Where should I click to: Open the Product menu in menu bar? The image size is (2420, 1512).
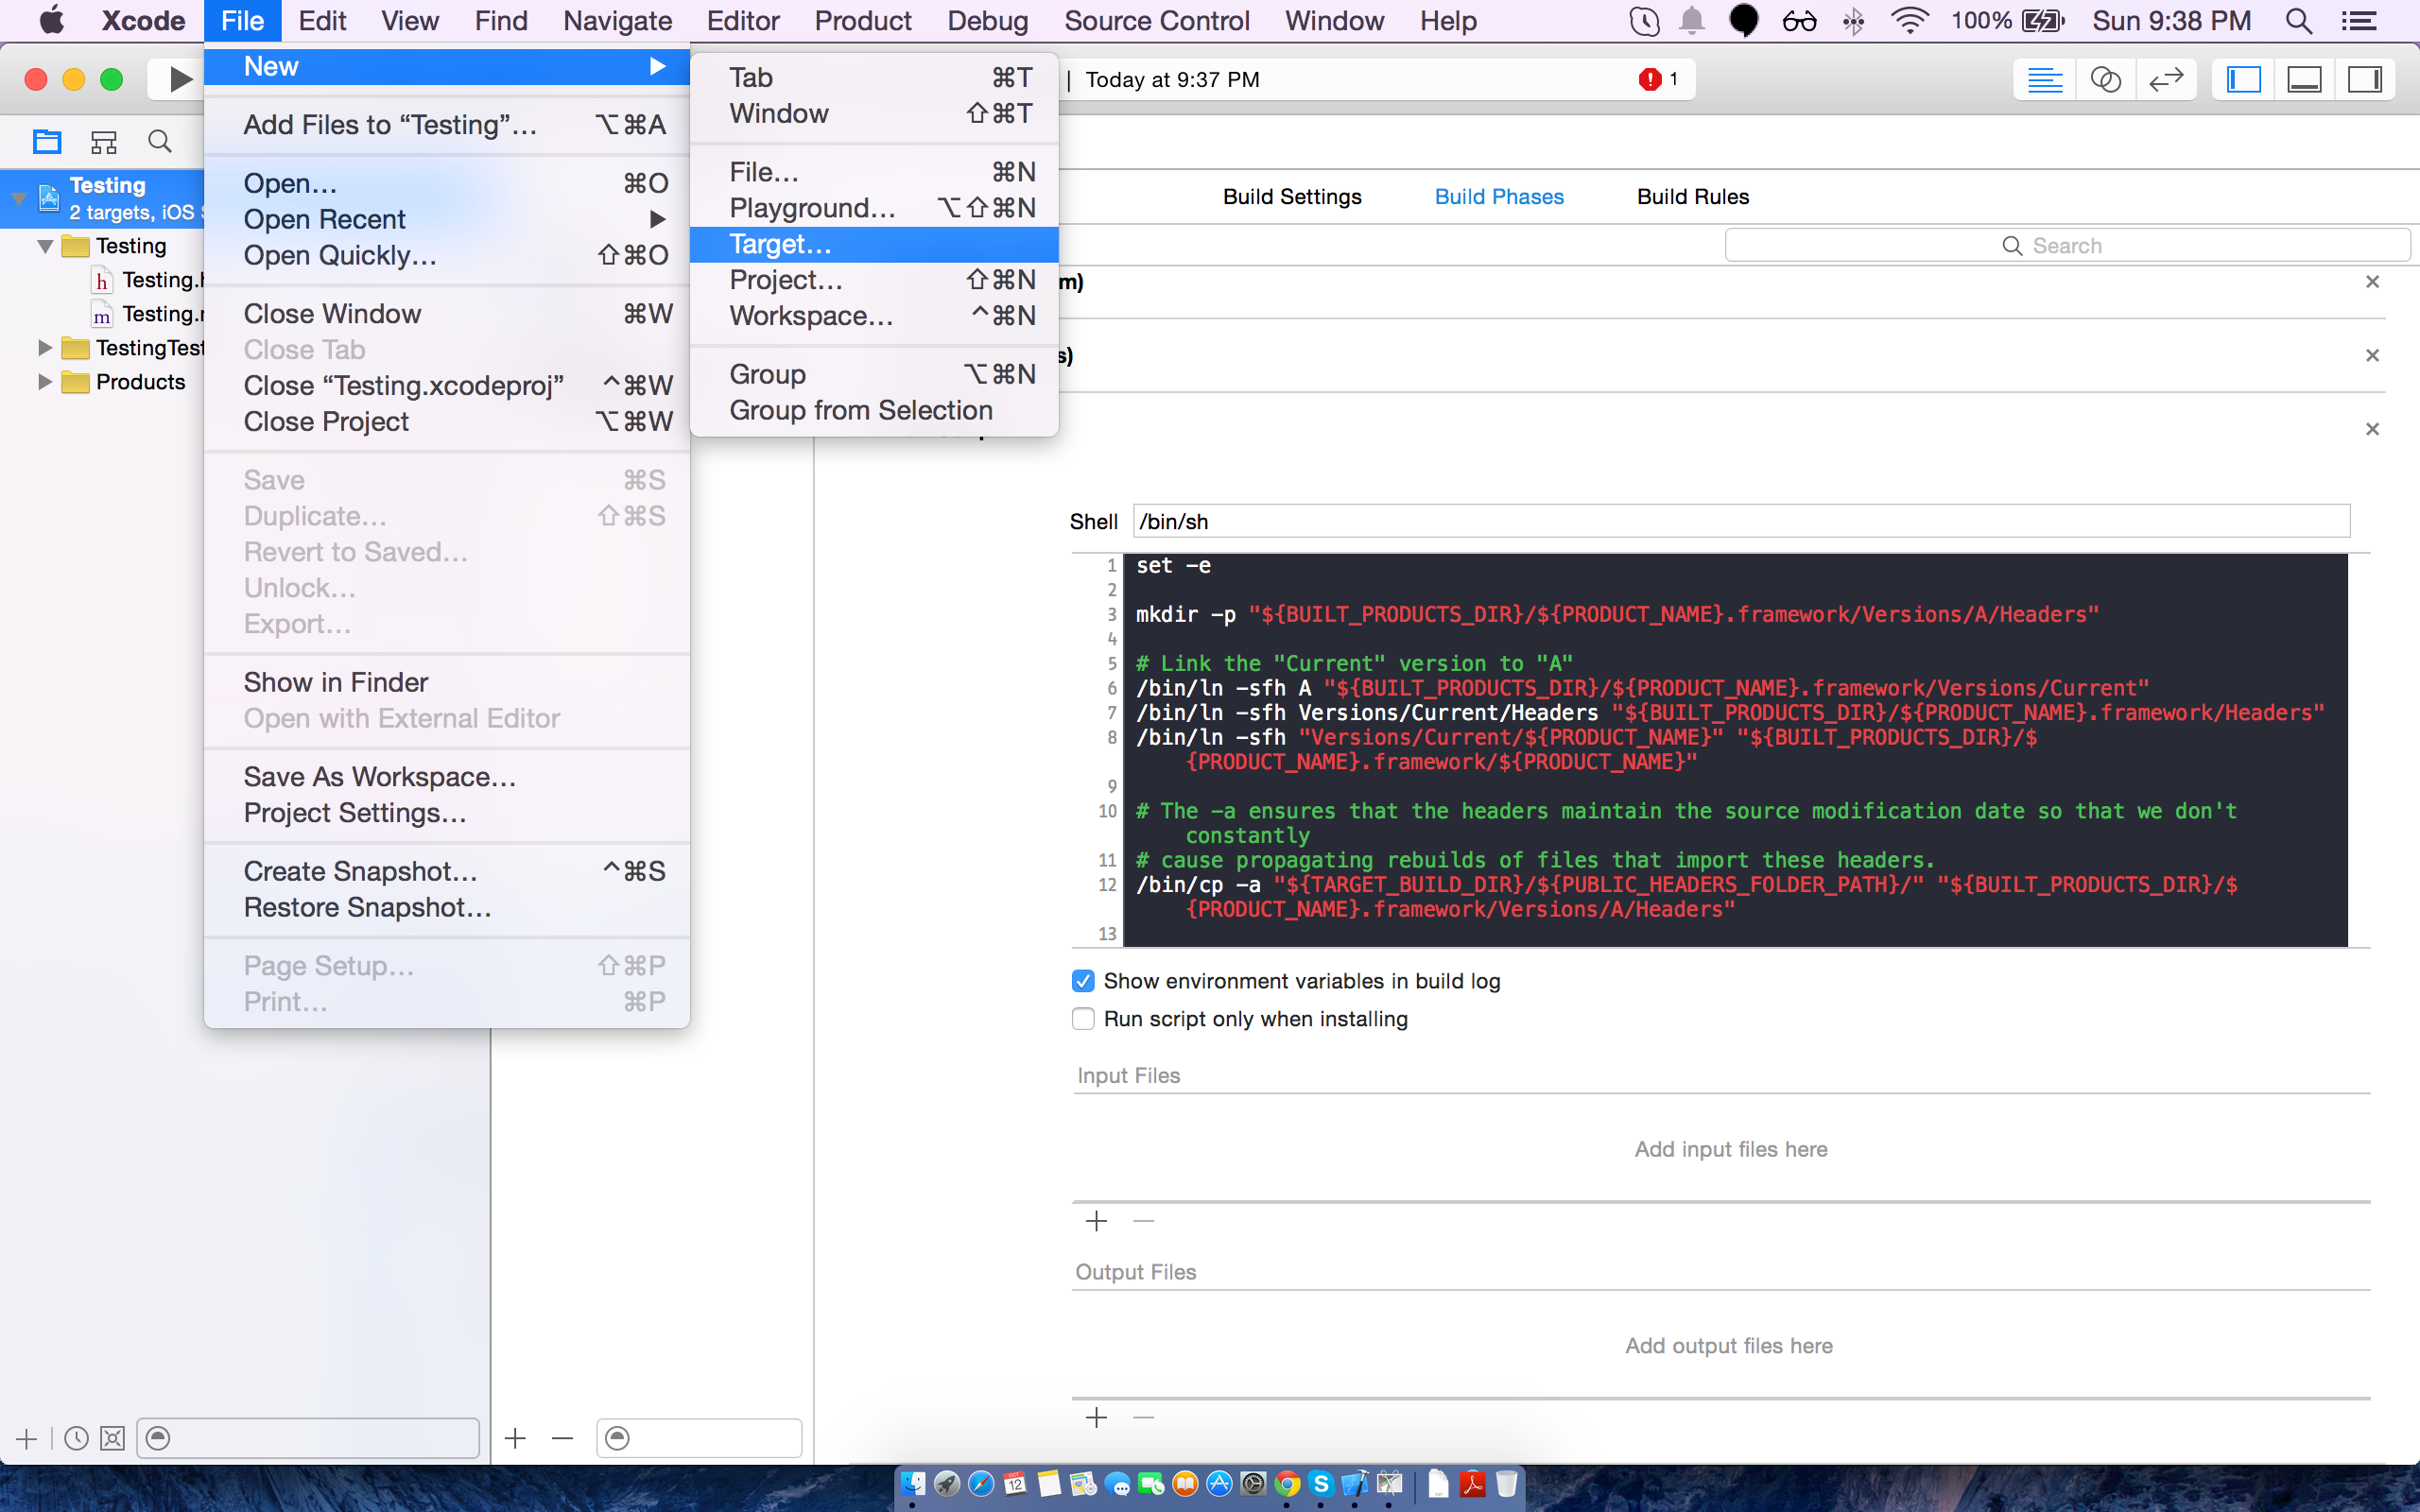[x=862, y=21]
